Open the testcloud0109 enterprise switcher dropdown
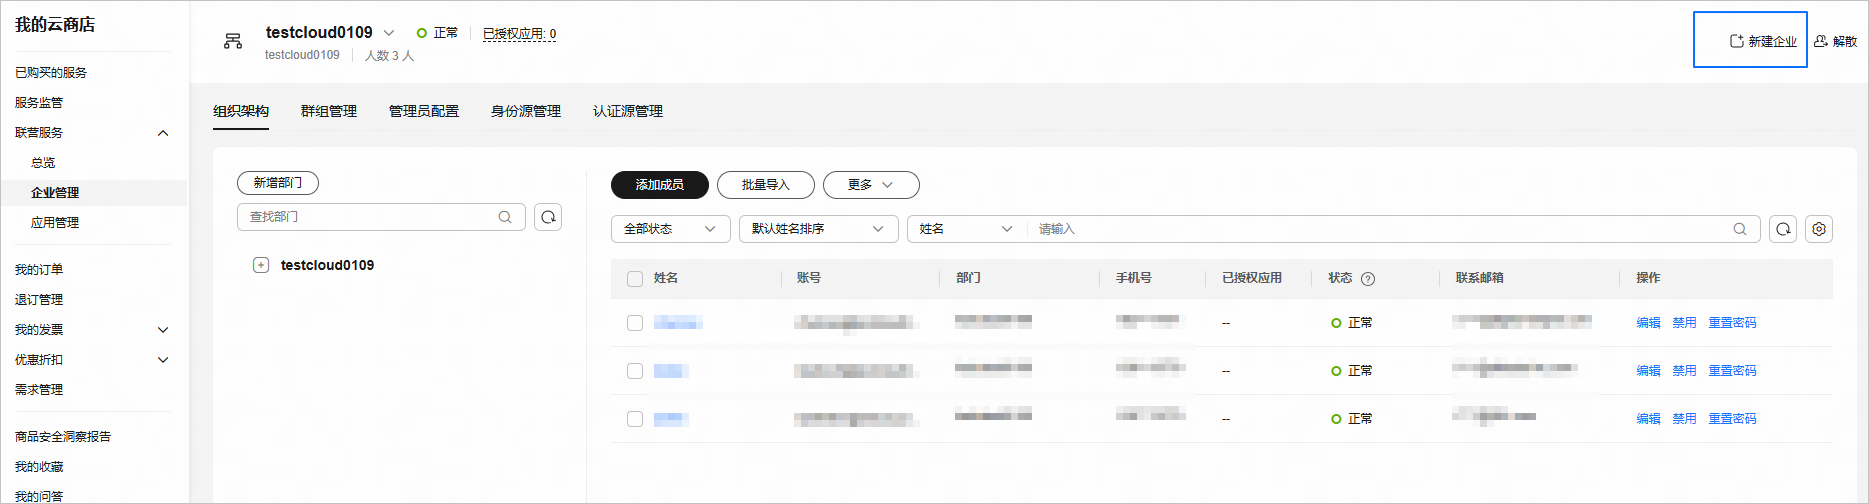This screenshot has width=1869, height=504. (x=389, y=33)
